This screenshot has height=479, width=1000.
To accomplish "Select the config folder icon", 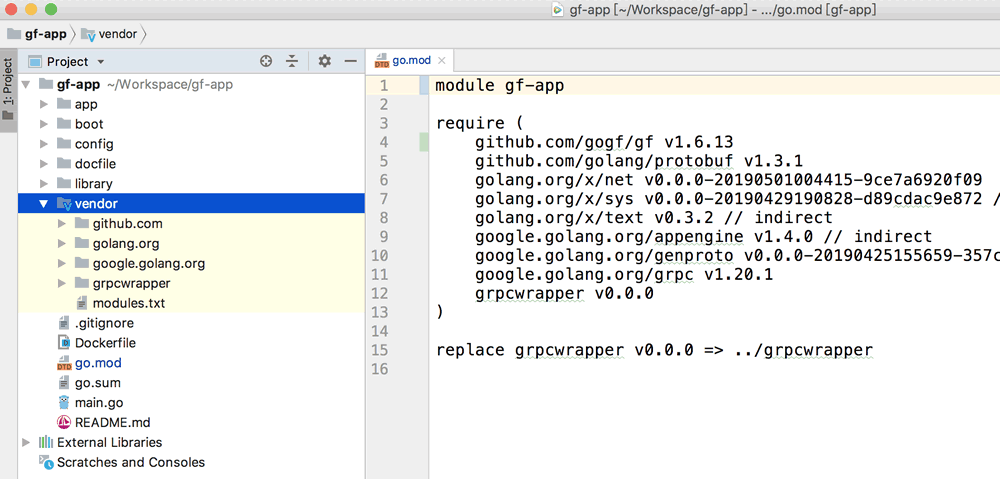I will (x=64, y=143).
